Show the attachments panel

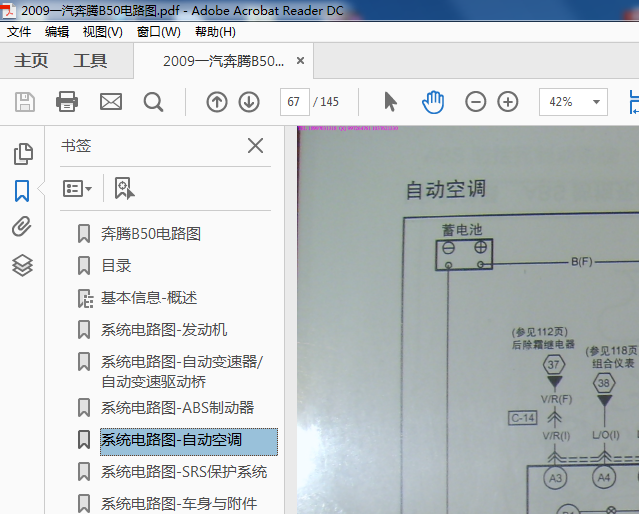tap(22, 227)
